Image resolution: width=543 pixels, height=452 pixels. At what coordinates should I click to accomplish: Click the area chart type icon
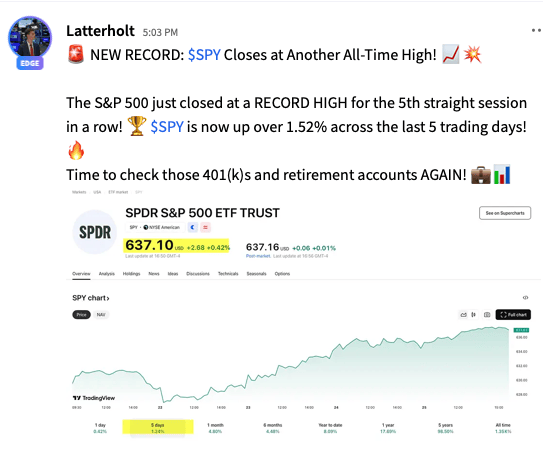point(463,314)
